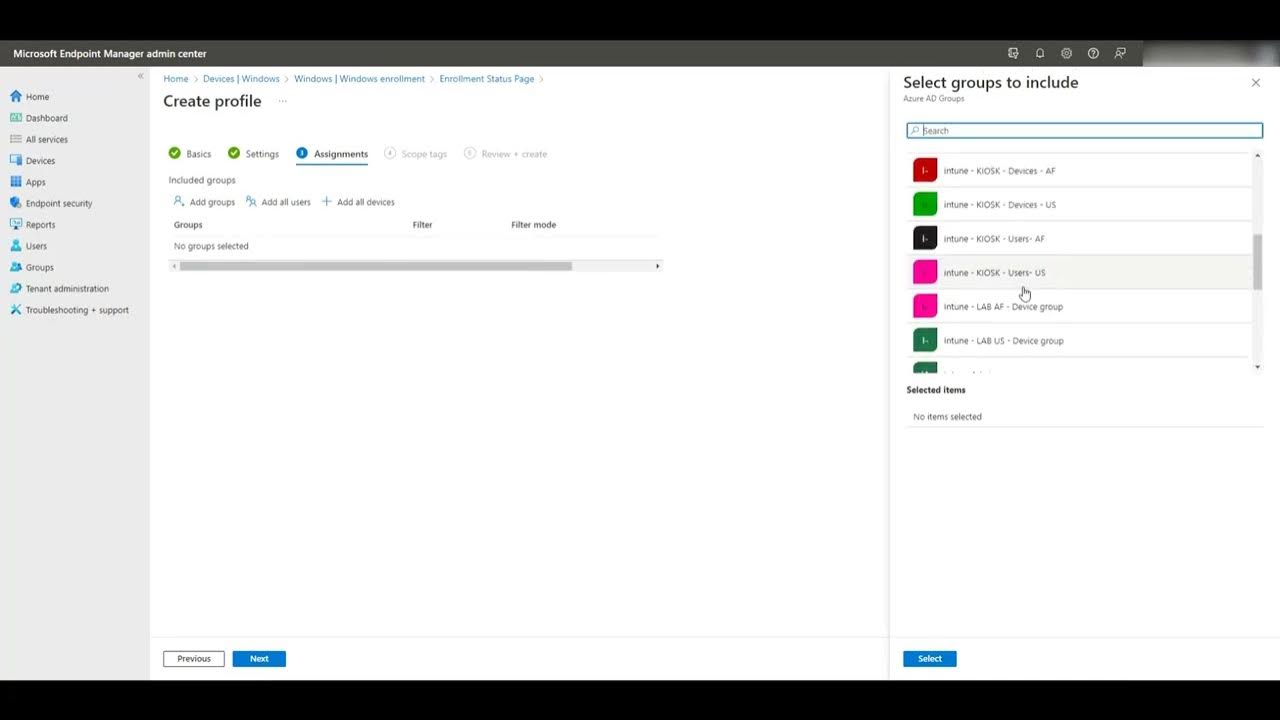
Task: Open the Create profile more options ellipsis
Action: coord(283,101)
